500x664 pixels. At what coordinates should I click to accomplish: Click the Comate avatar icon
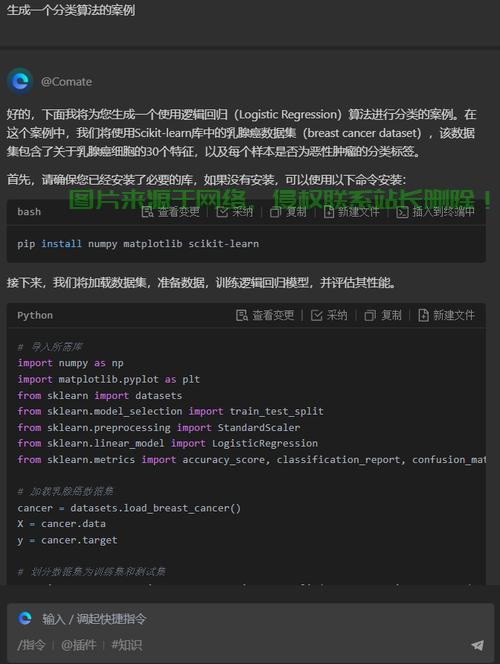click(x=20, y=81)
